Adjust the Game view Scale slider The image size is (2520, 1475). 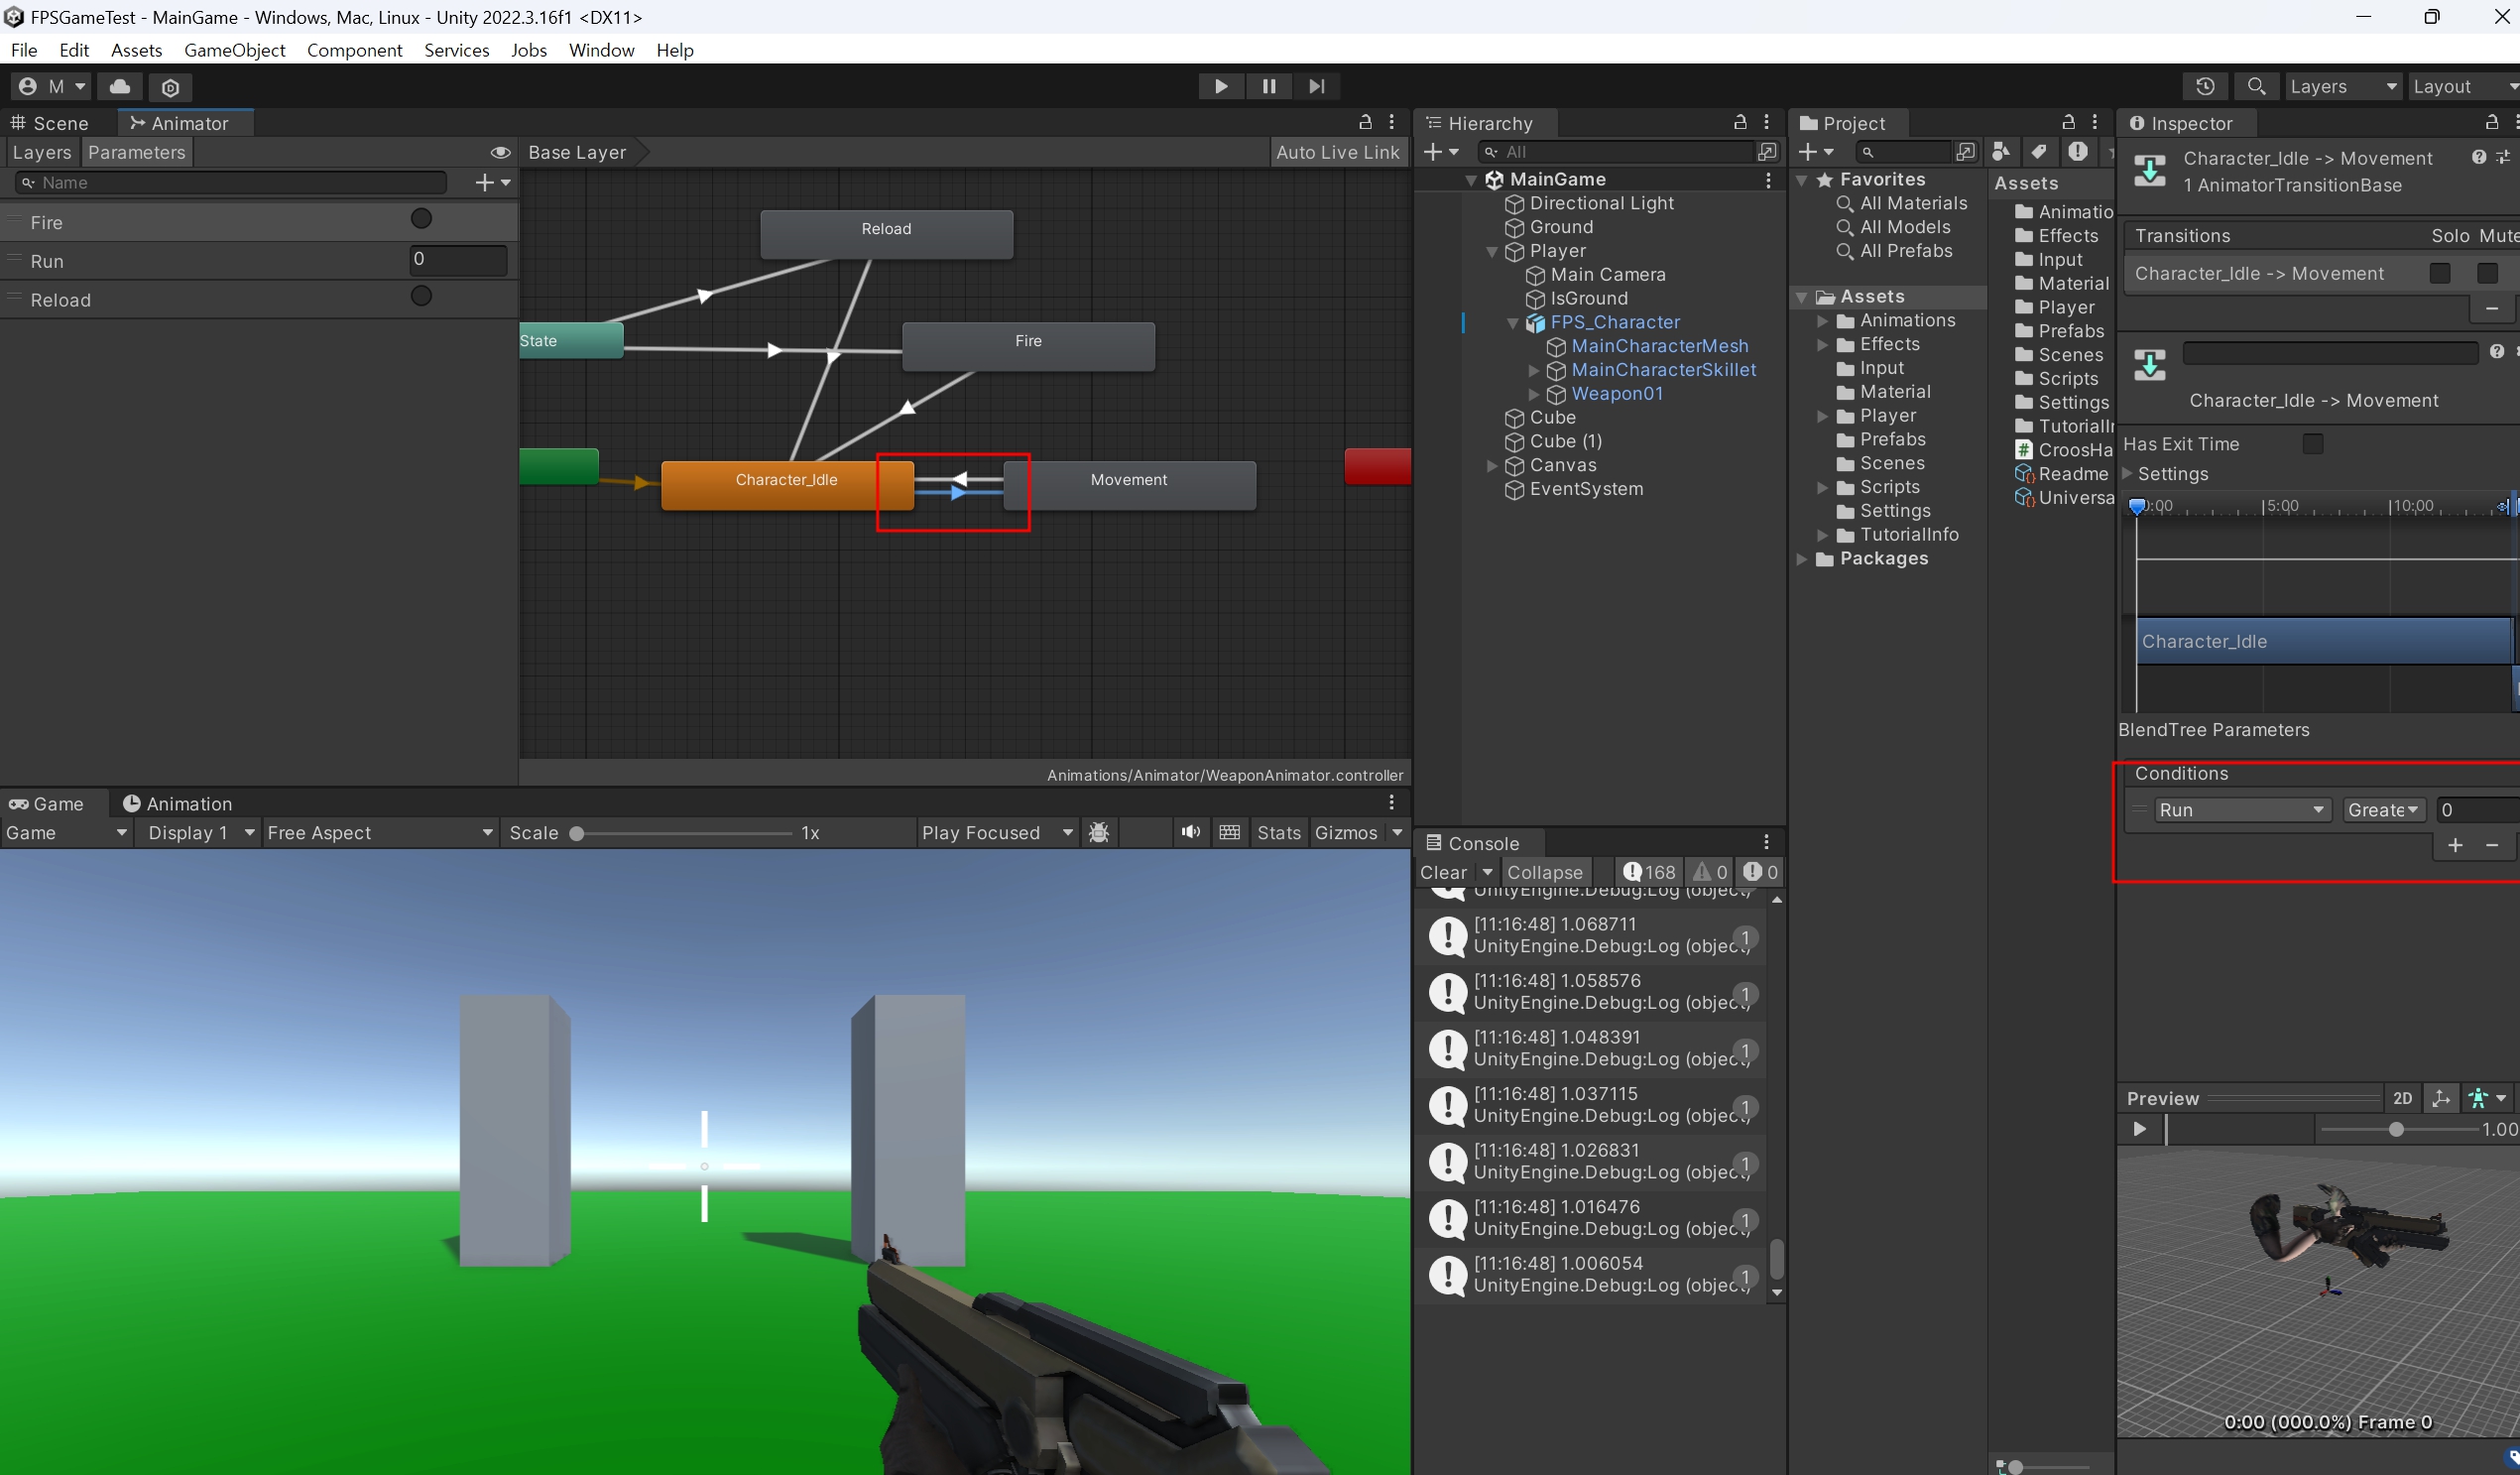682,833
